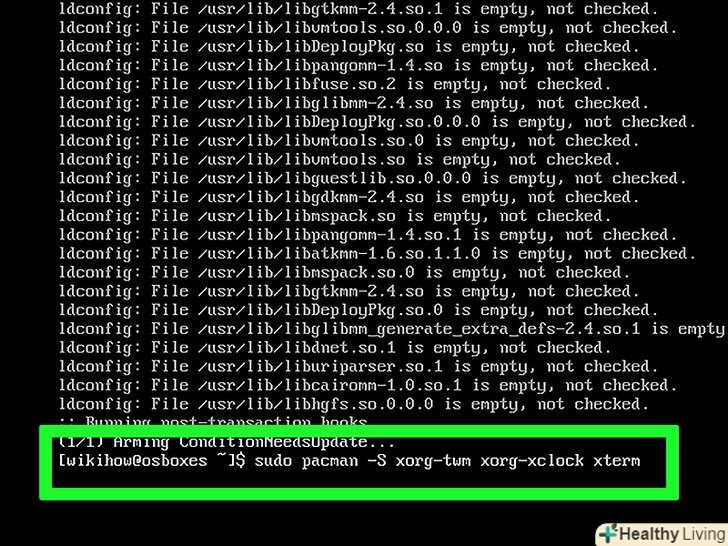This screenshot has height=546, width=728.
Task: Click xorg-twm in the pacman command
Action: click(433, 461)
